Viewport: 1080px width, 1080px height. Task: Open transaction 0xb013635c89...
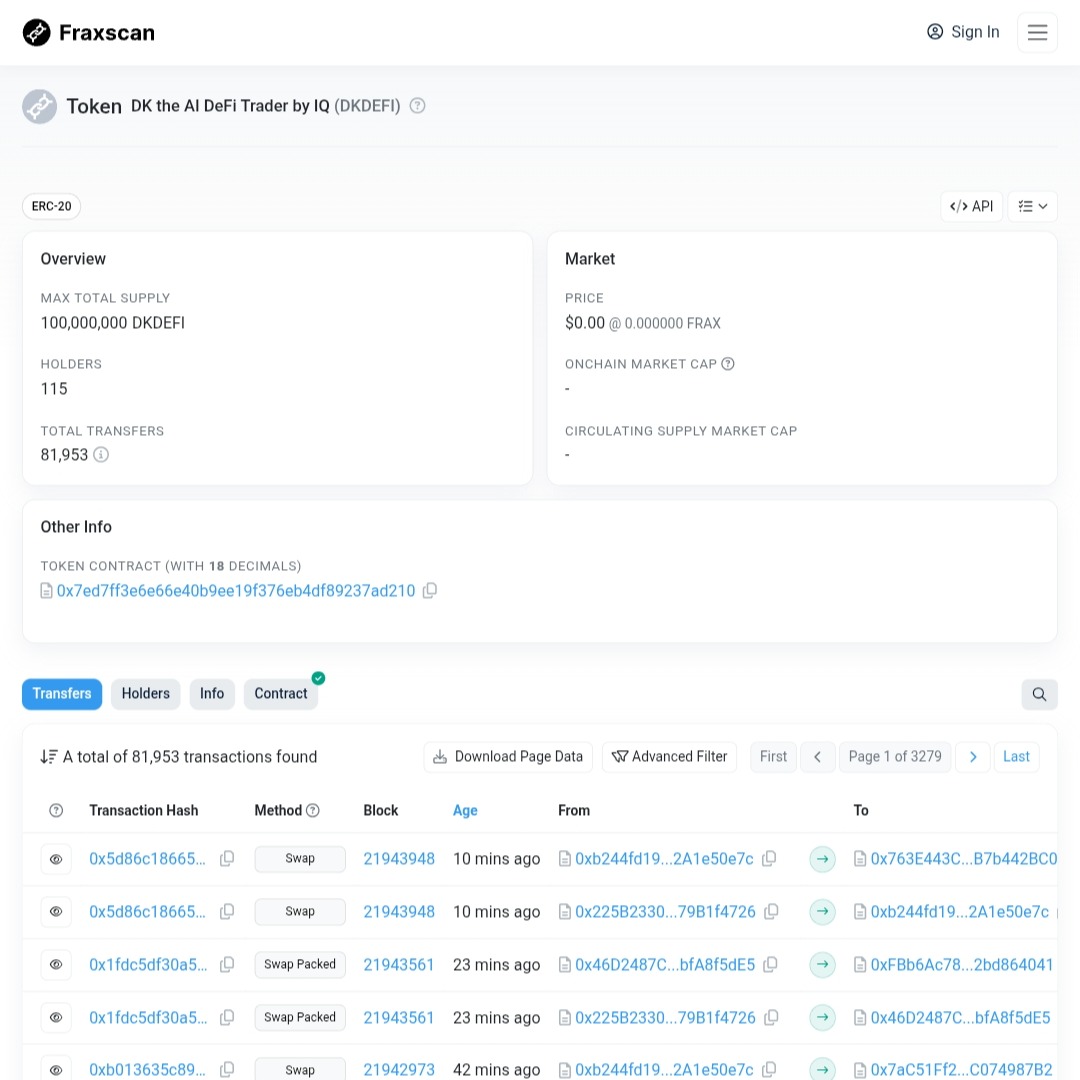coord(147,1070)
